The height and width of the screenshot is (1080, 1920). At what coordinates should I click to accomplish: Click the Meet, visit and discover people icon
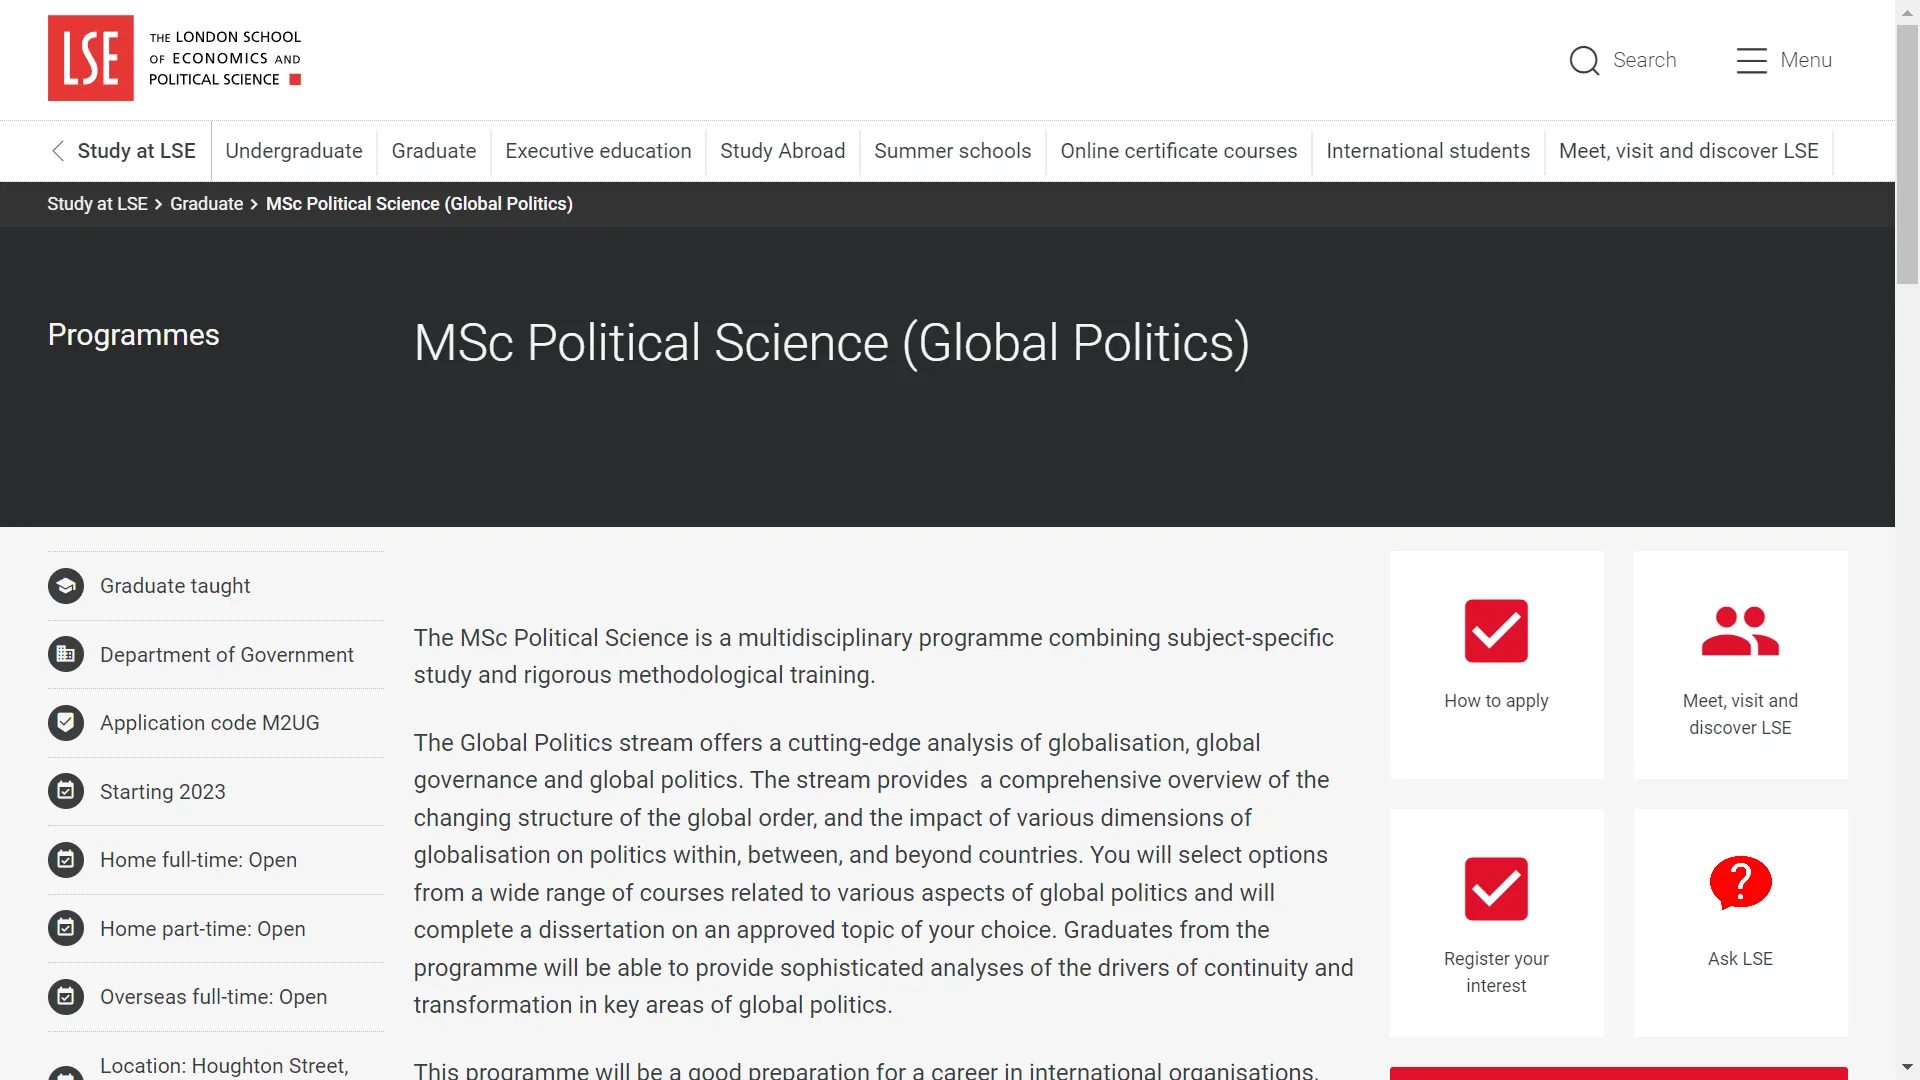(x=1740, y=631)
